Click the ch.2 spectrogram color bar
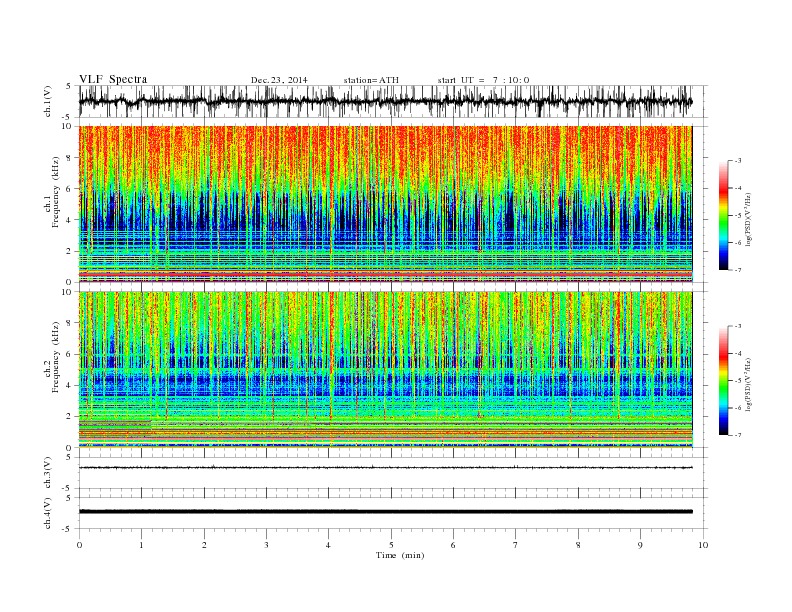792x612 pixels. 724,381
